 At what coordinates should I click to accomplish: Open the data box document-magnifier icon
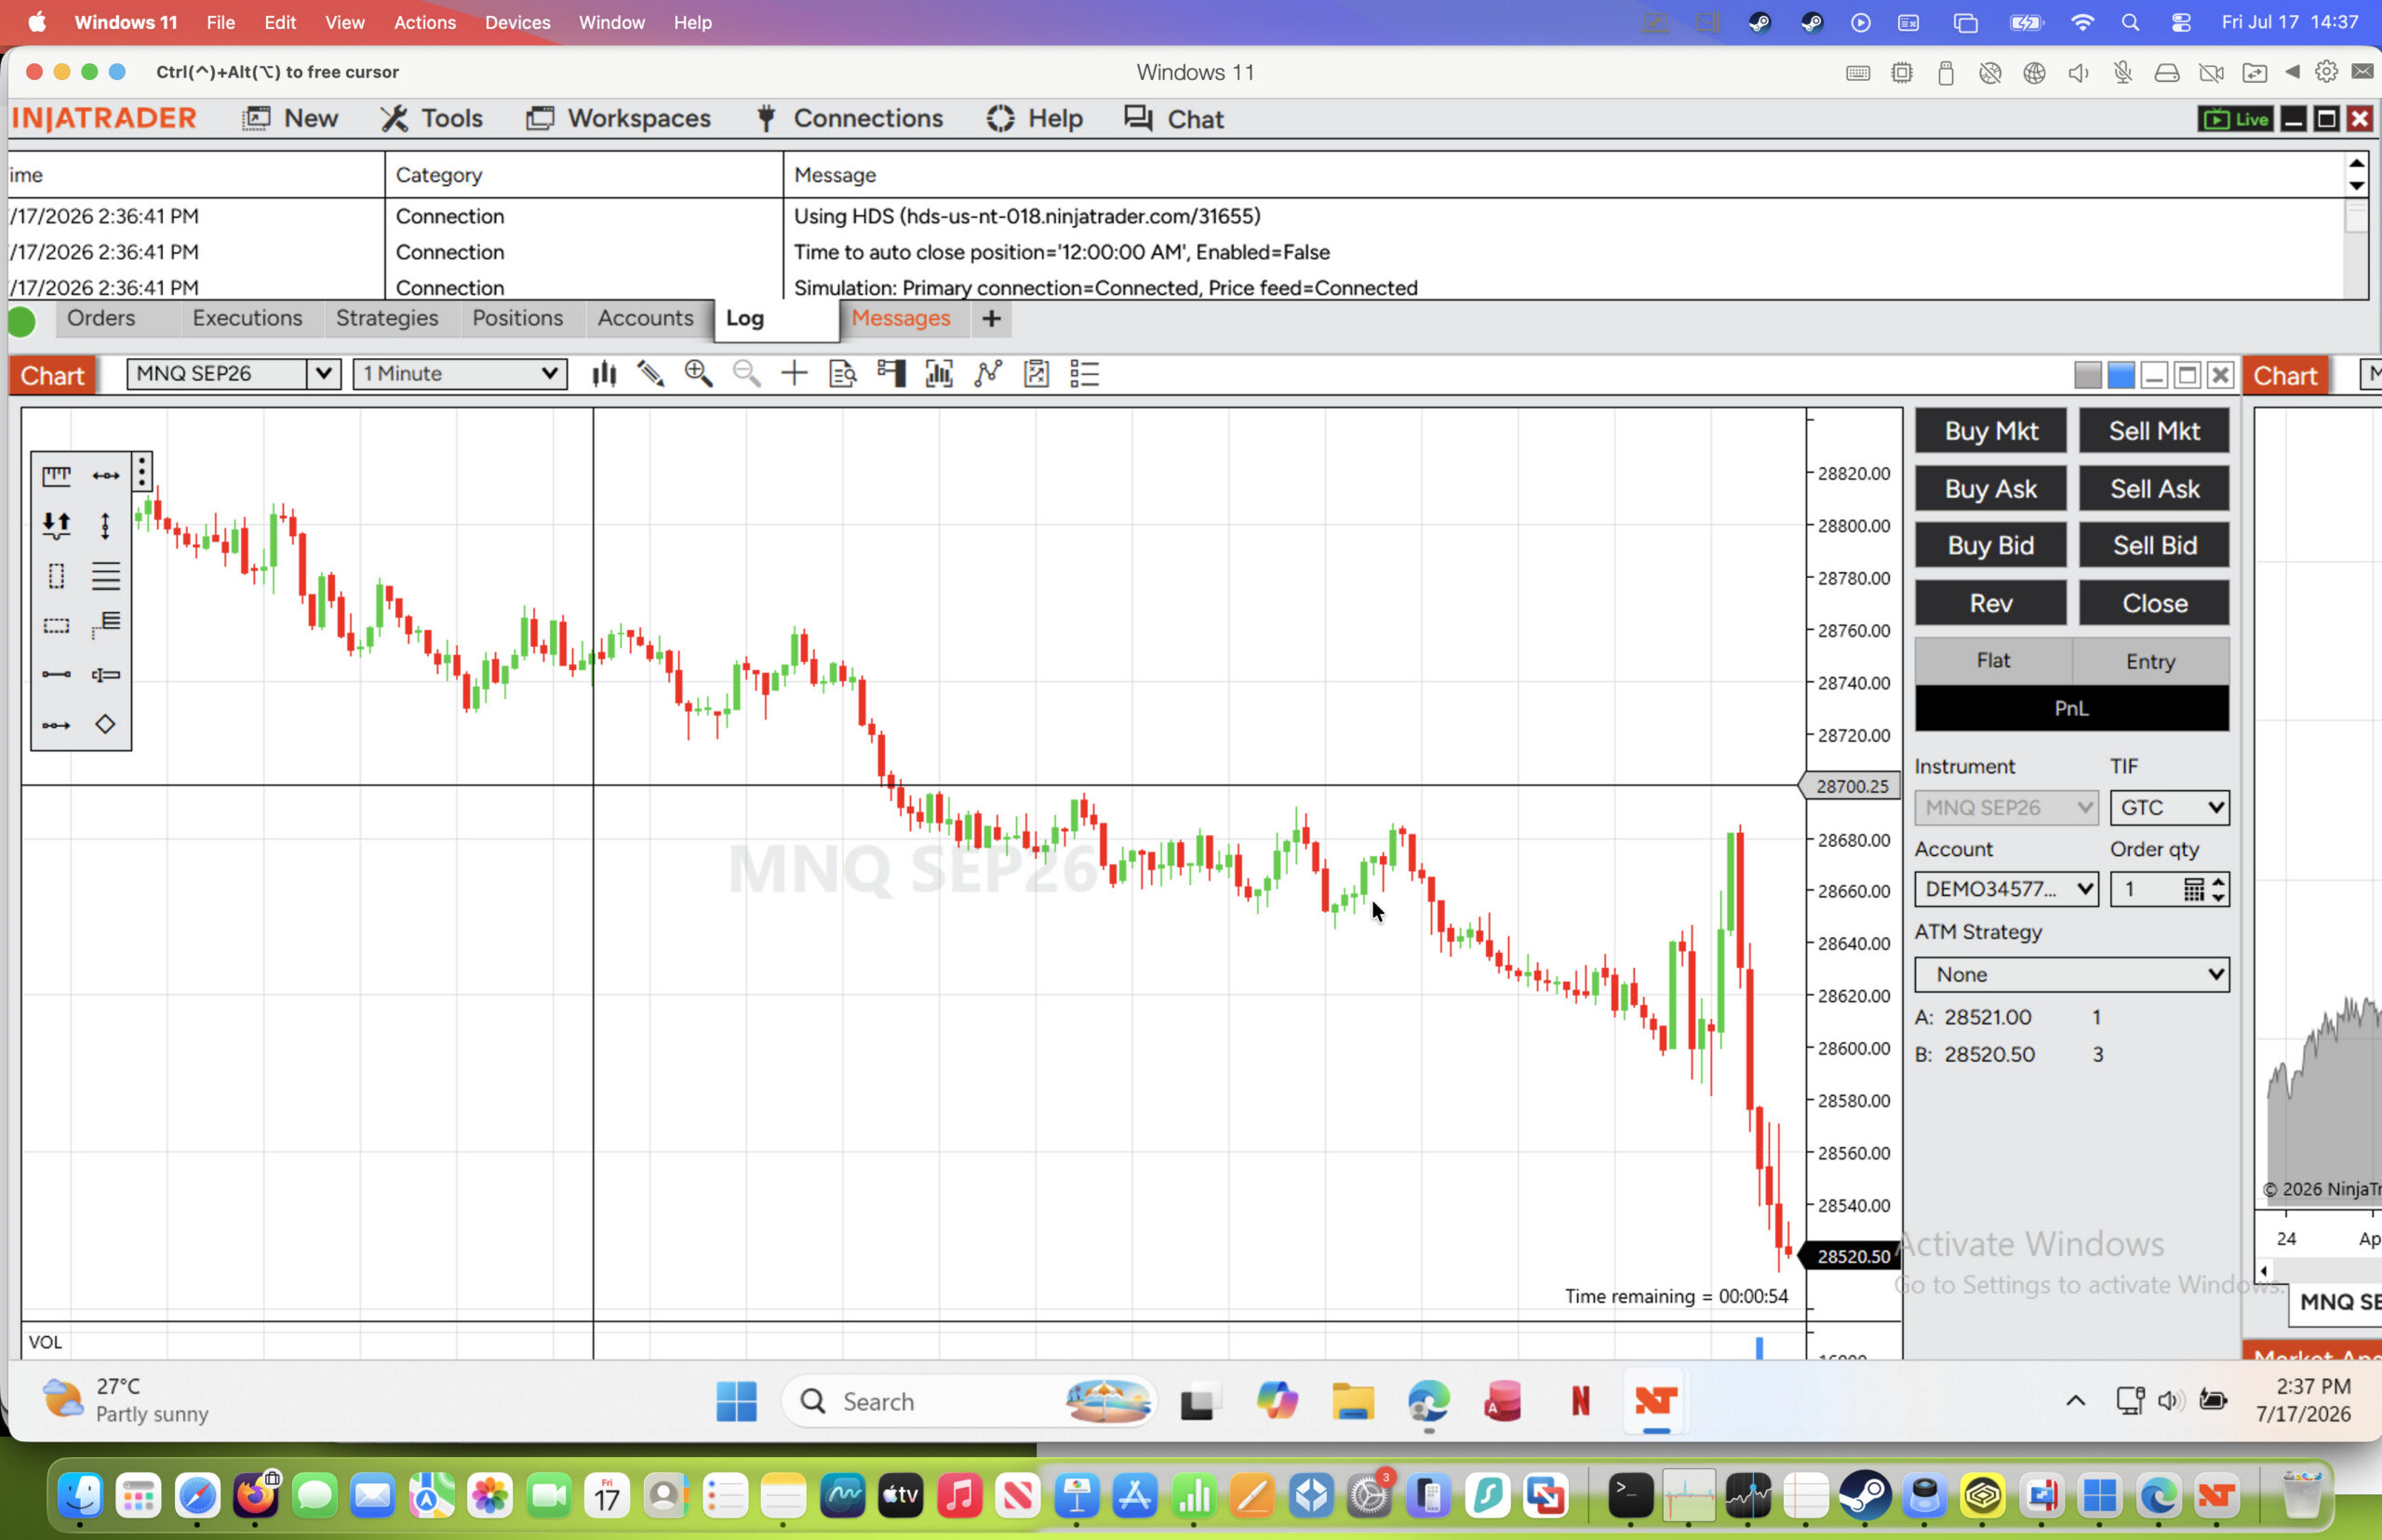843,374
